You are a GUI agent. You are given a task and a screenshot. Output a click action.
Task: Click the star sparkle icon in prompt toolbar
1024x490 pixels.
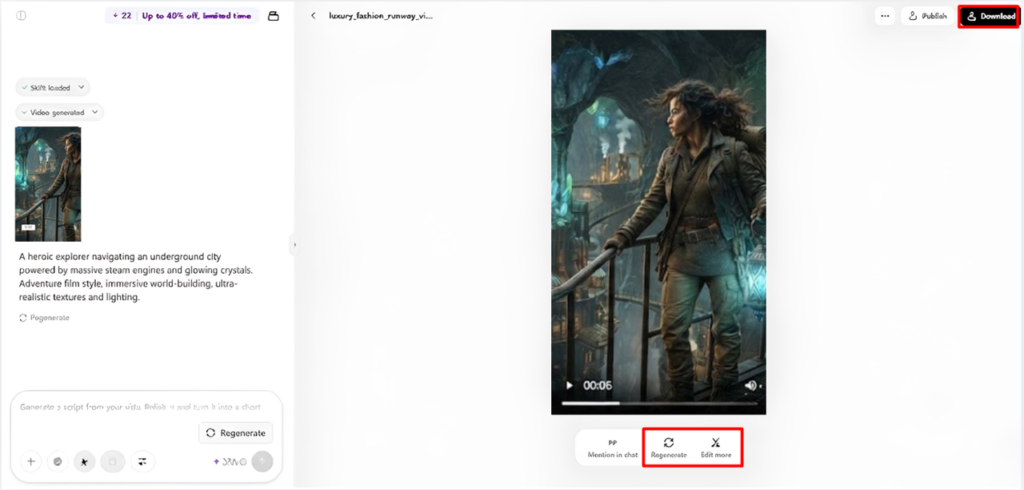pos(84,461)
